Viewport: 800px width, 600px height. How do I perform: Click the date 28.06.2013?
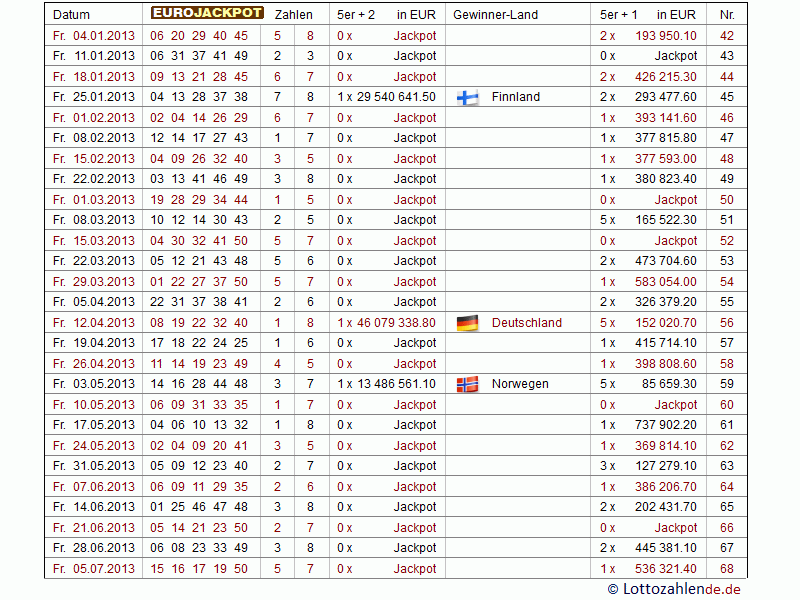[104, 548]
